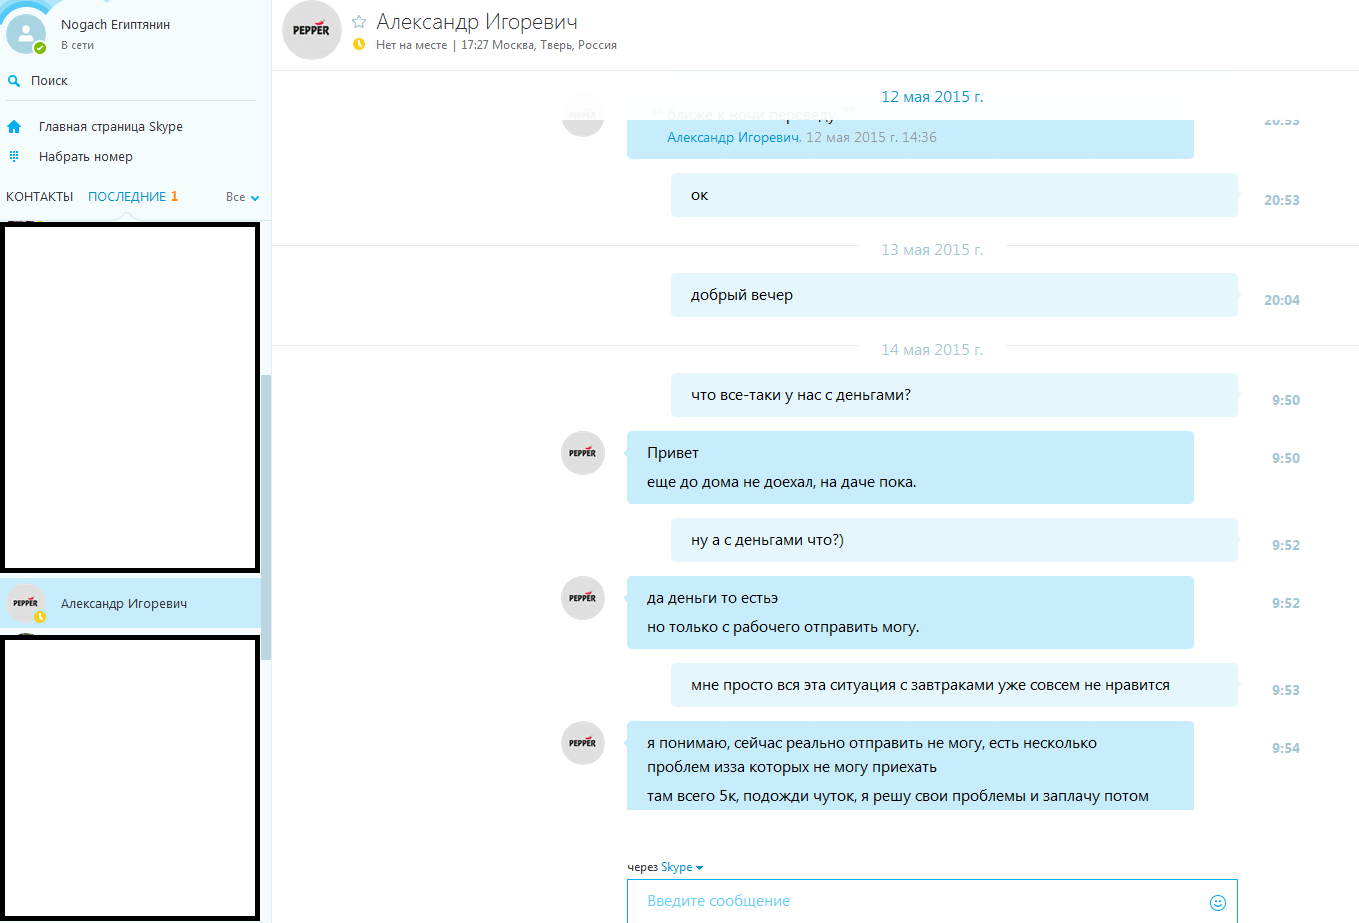
Task: Select Александр Игоревич in recent conversations list
Action: [130, 603]
